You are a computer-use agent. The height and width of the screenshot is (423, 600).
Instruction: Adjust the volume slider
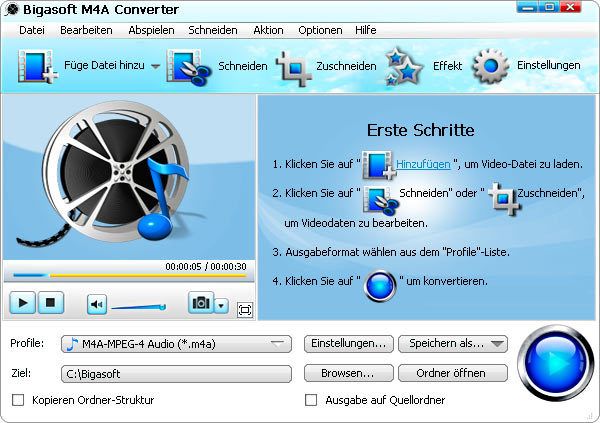point(138,306)
